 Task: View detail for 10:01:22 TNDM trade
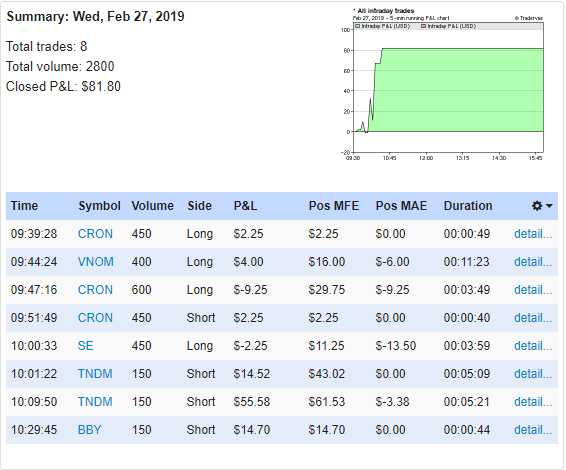533,374
